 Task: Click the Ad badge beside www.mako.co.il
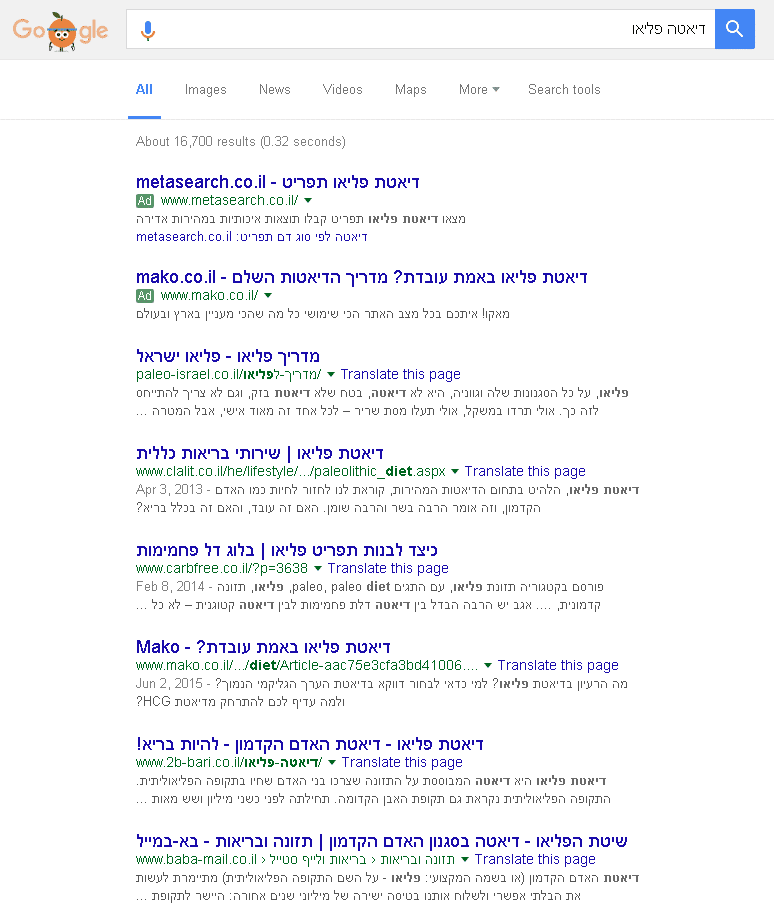[x=144, y=296]
